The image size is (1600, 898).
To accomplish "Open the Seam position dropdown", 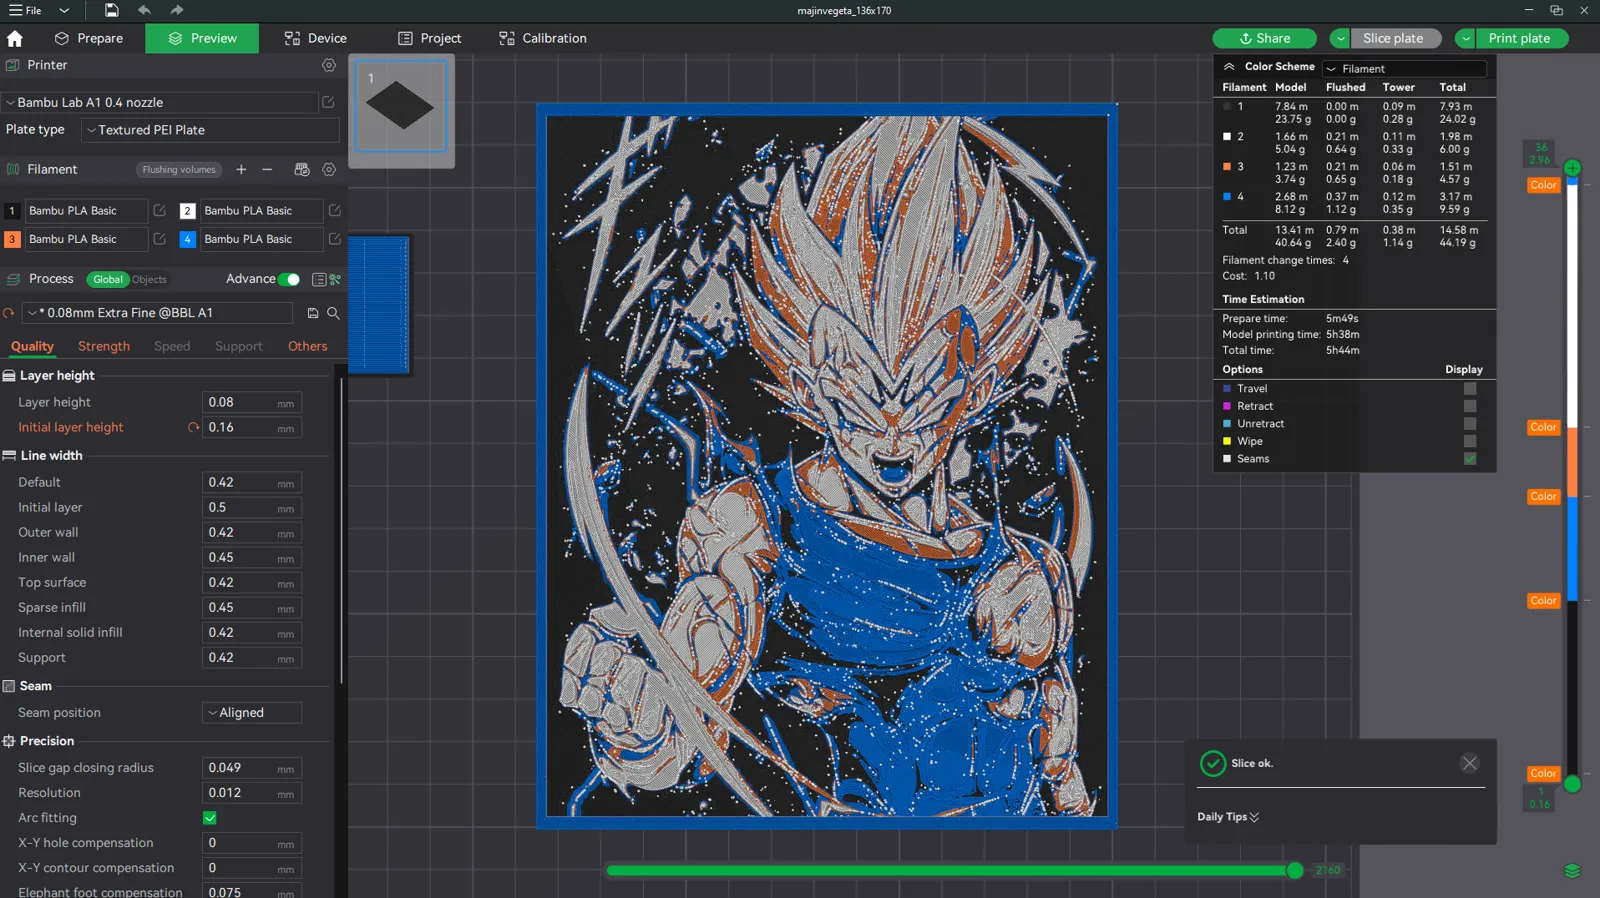I will coord(252,713).
